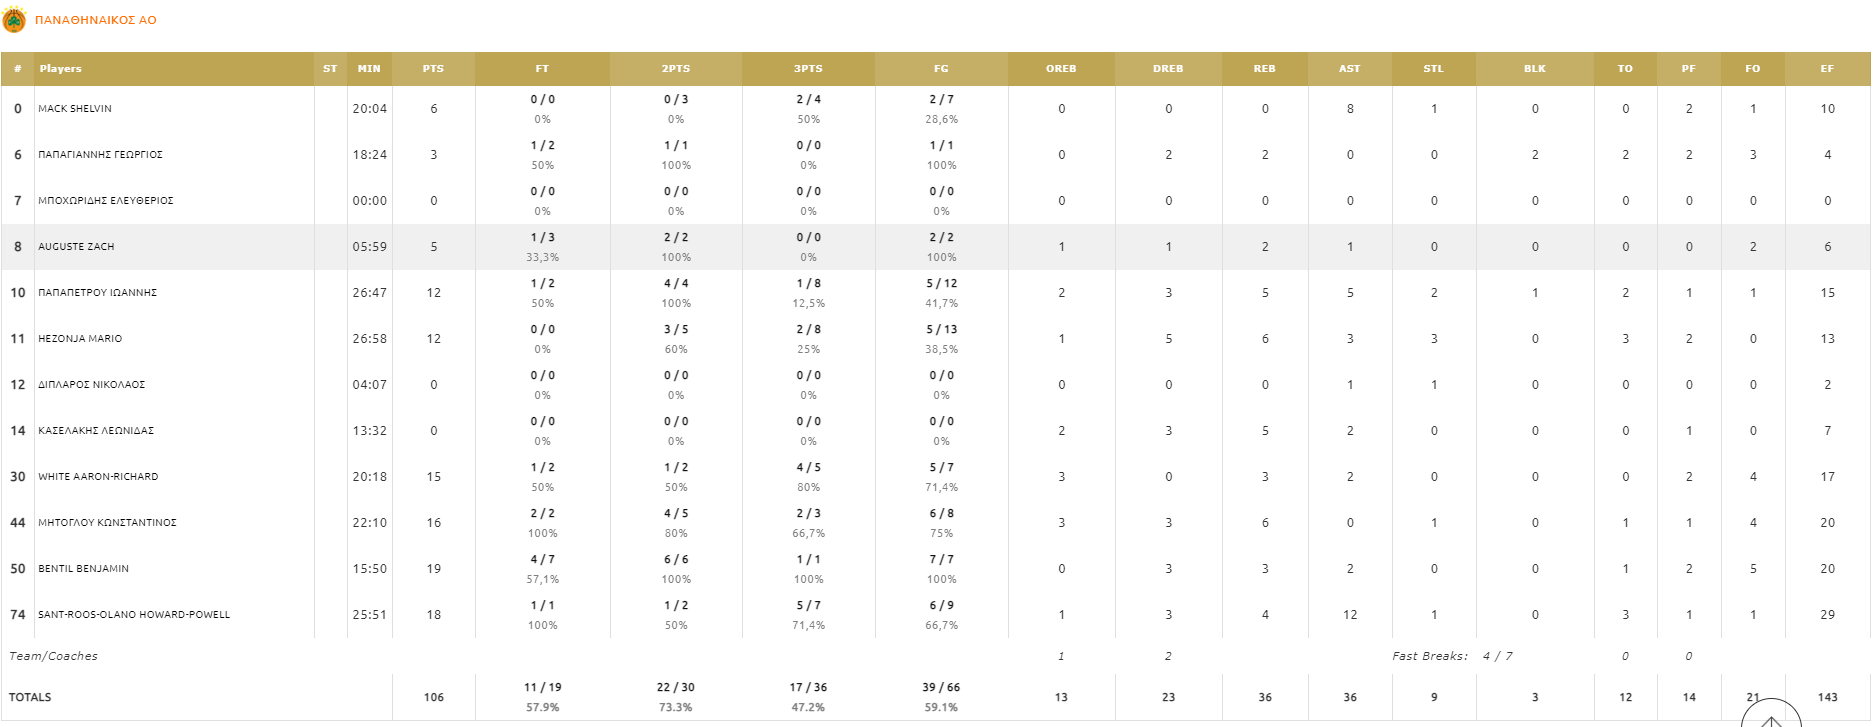Click on BENTIL BENJAMIN player name
Viewport: 1873px width, 727px height.
[83, 569]
